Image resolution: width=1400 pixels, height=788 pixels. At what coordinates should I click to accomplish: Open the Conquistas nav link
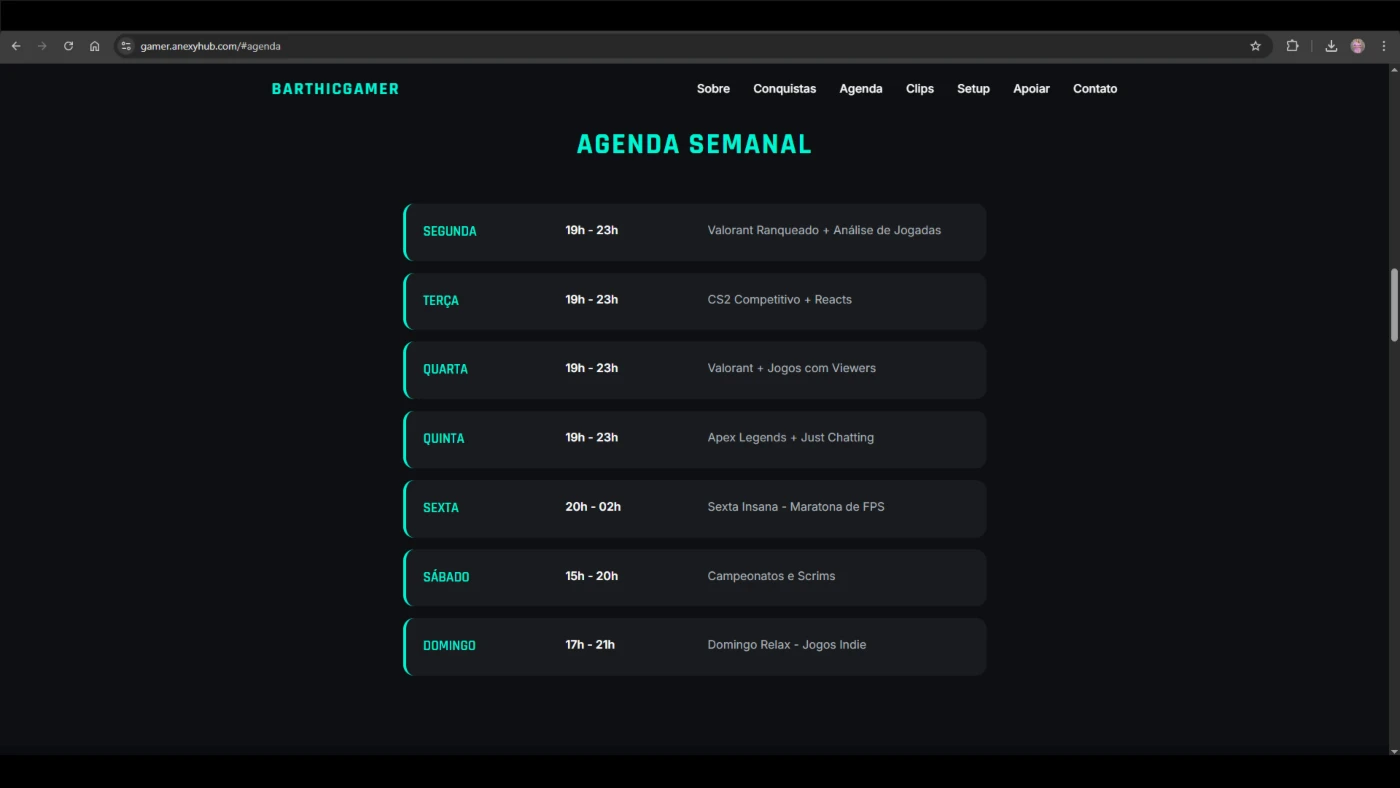click(x=784, y=89)
